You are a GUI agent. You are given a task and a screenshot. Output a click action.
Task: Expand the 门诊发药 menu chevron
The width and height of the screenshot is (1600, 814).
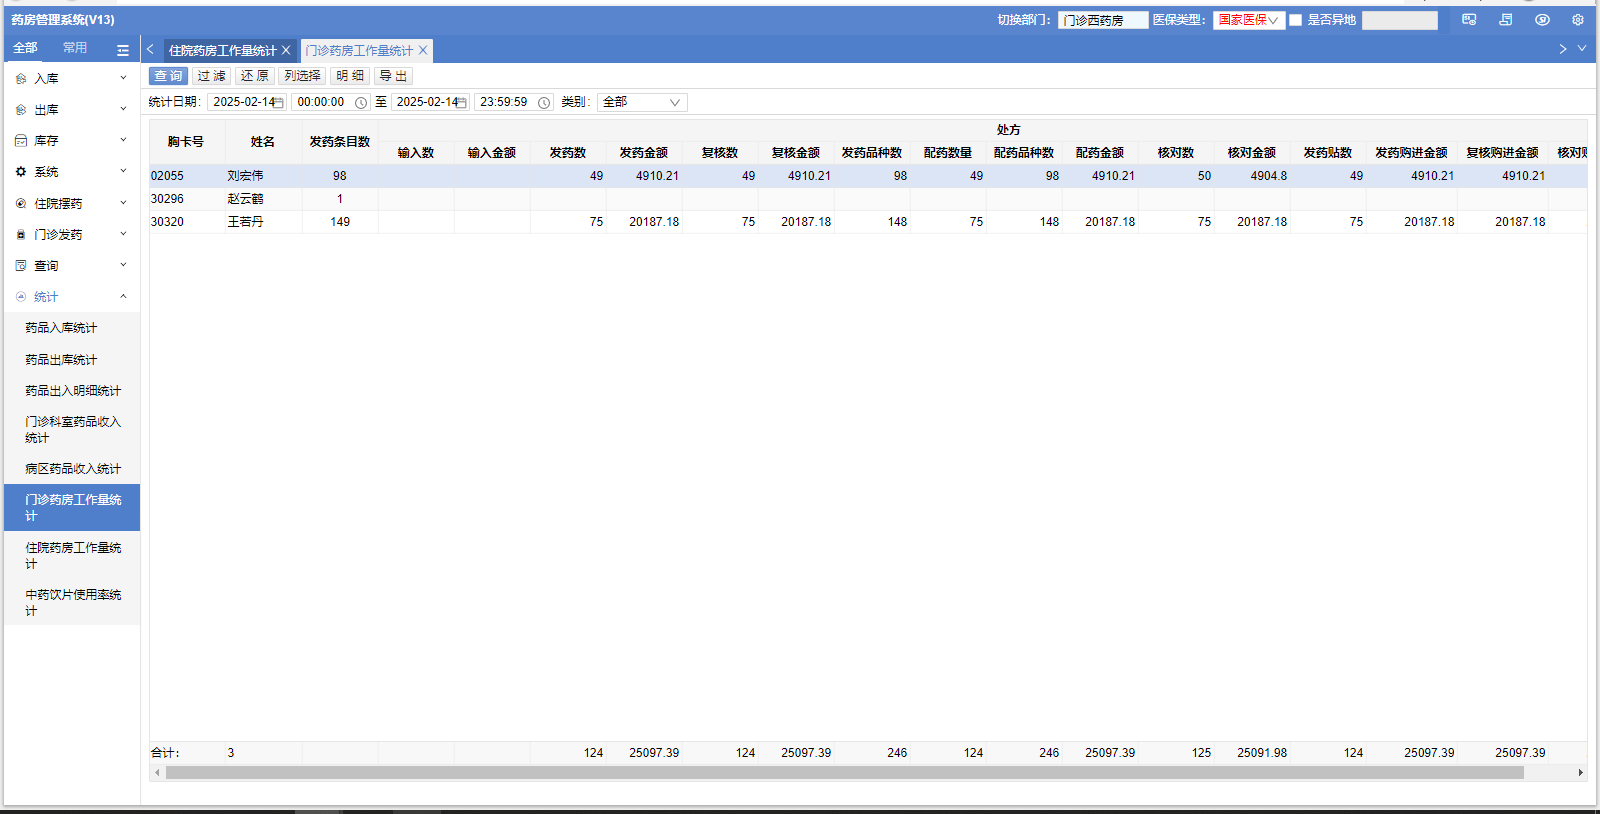pos(123,234)
